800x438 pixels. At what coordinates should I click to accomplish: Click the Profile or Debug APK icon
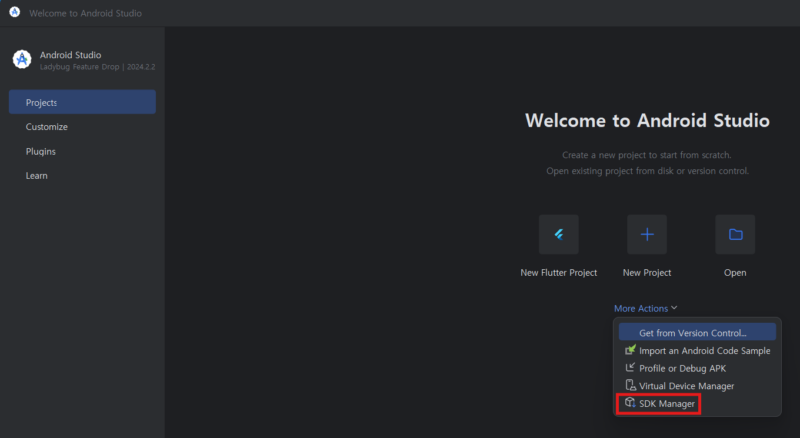pyautogui.click(x=631, y=368)
